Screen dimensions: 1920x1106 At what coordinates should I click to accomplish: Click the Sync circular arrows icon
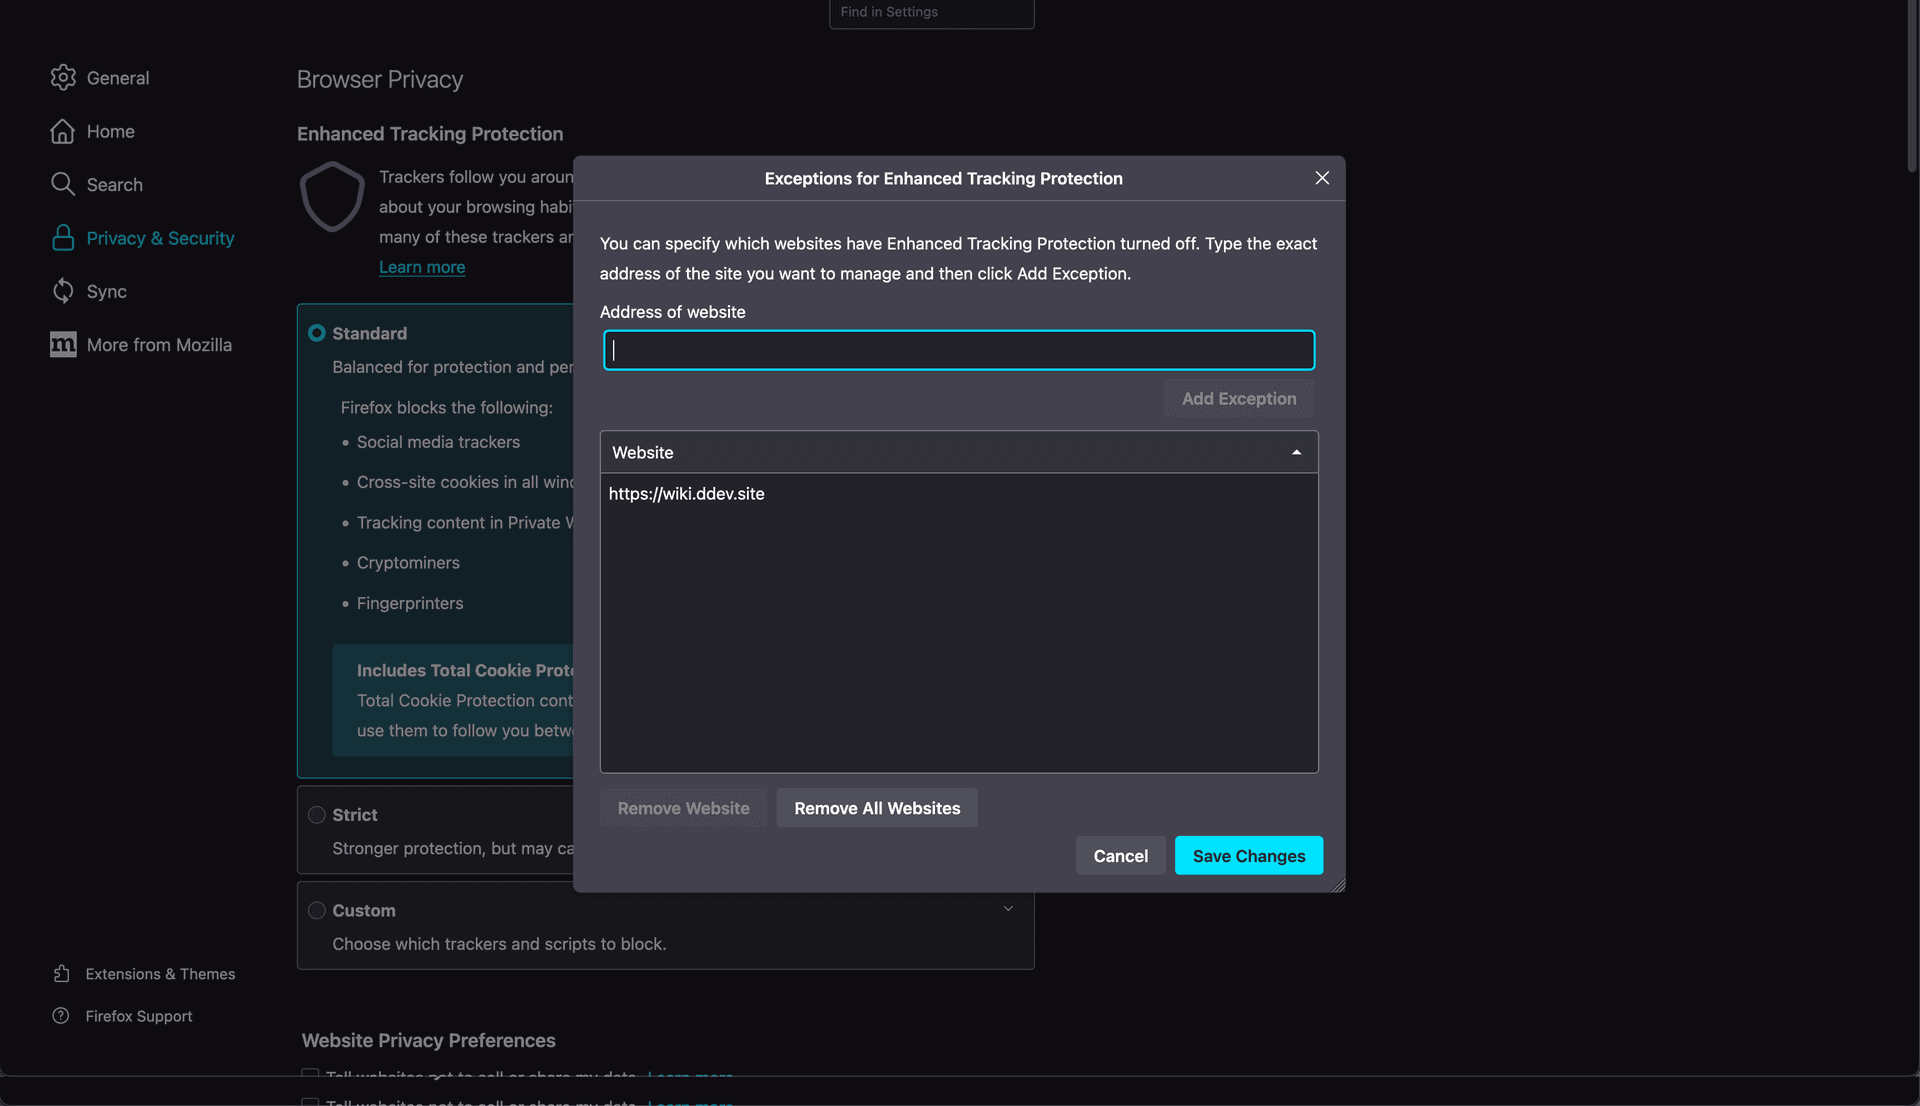click(x=62, y=291)
